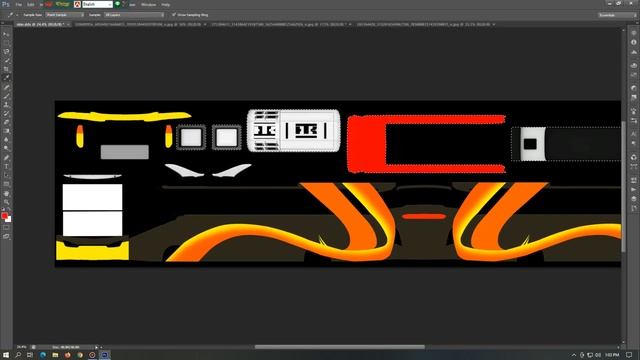This screenshot has height=360, width=640.
Task: Open the Sample Size dropdown
Action: pos(64,15)
